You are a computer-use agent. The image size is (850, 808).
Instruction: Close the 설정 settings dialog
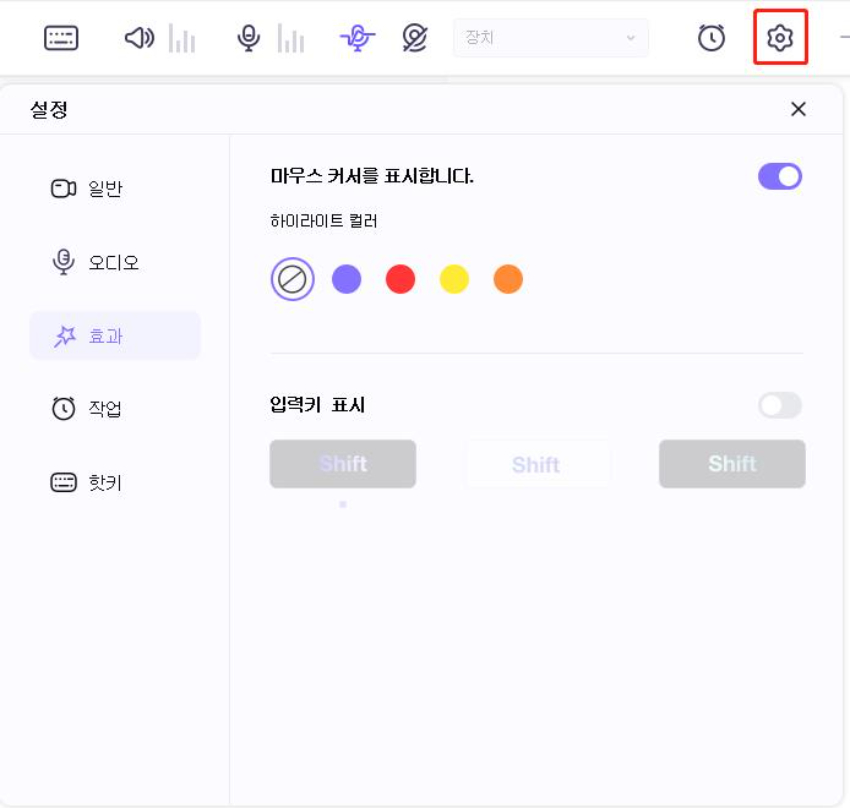tap(798, 109)
